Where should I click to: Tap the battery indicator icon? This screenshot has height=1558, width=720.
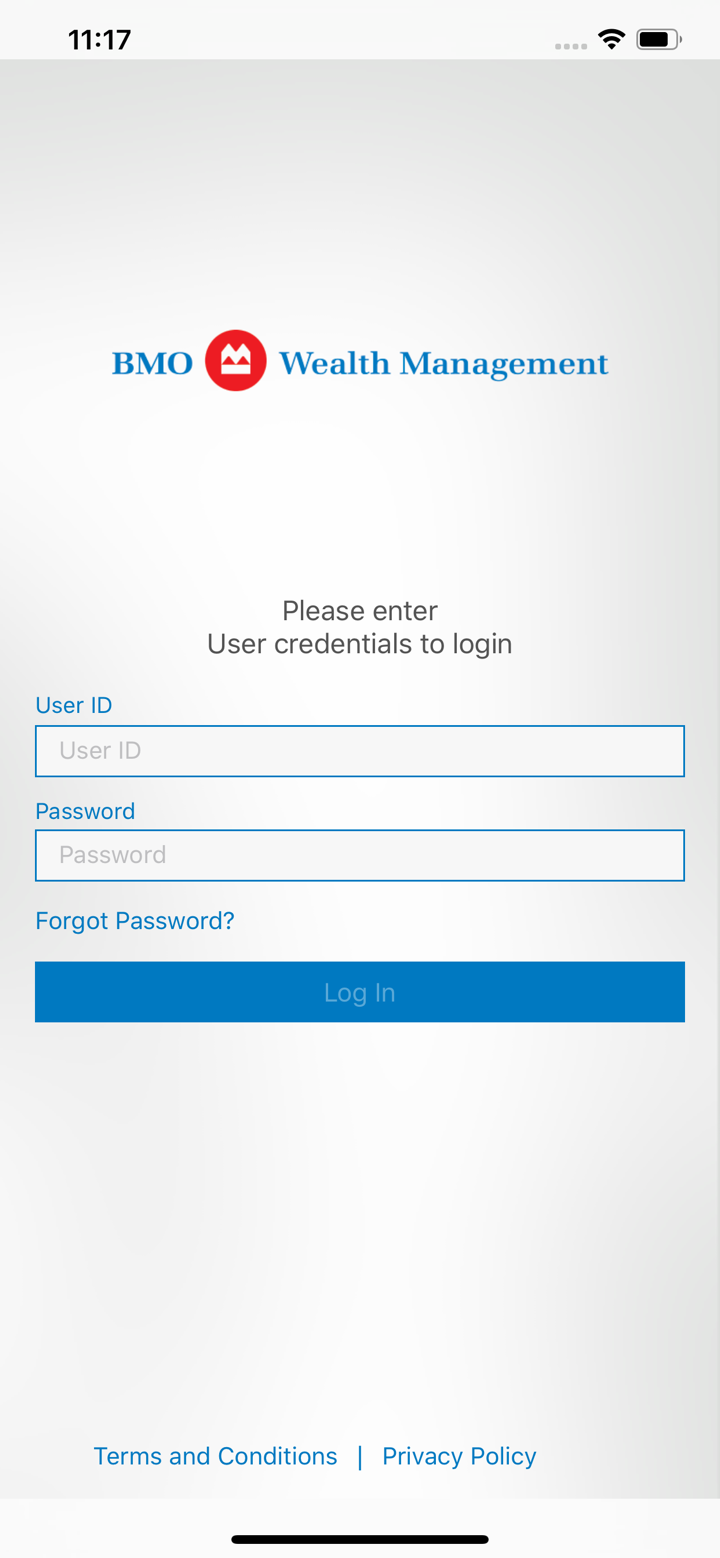[659, 40]
